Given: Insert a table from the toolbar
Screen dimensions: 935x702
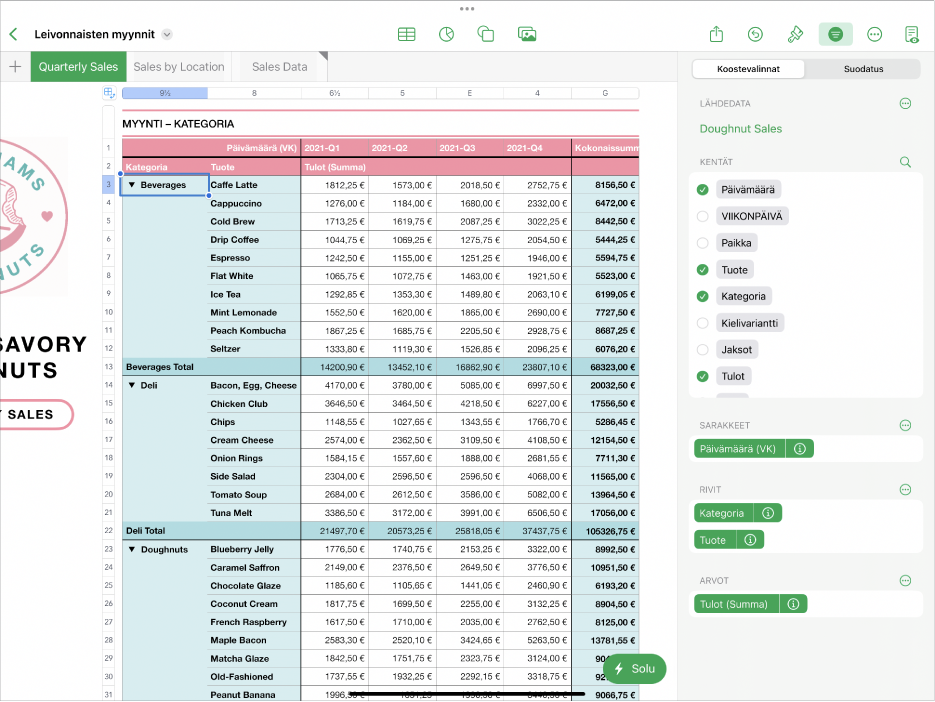Looking at the screenshot, I should [407, 35].
